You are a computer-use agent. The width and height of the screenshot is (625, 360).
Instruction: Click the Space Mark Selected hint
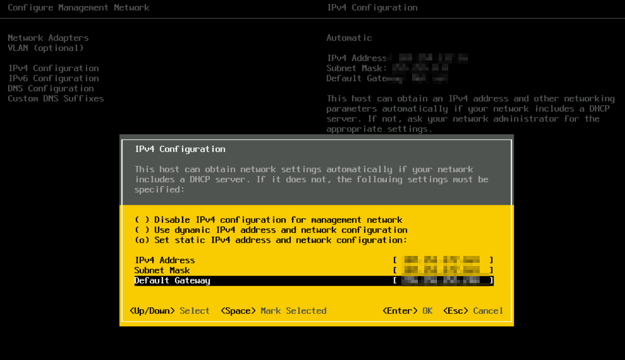pos(273,311)
